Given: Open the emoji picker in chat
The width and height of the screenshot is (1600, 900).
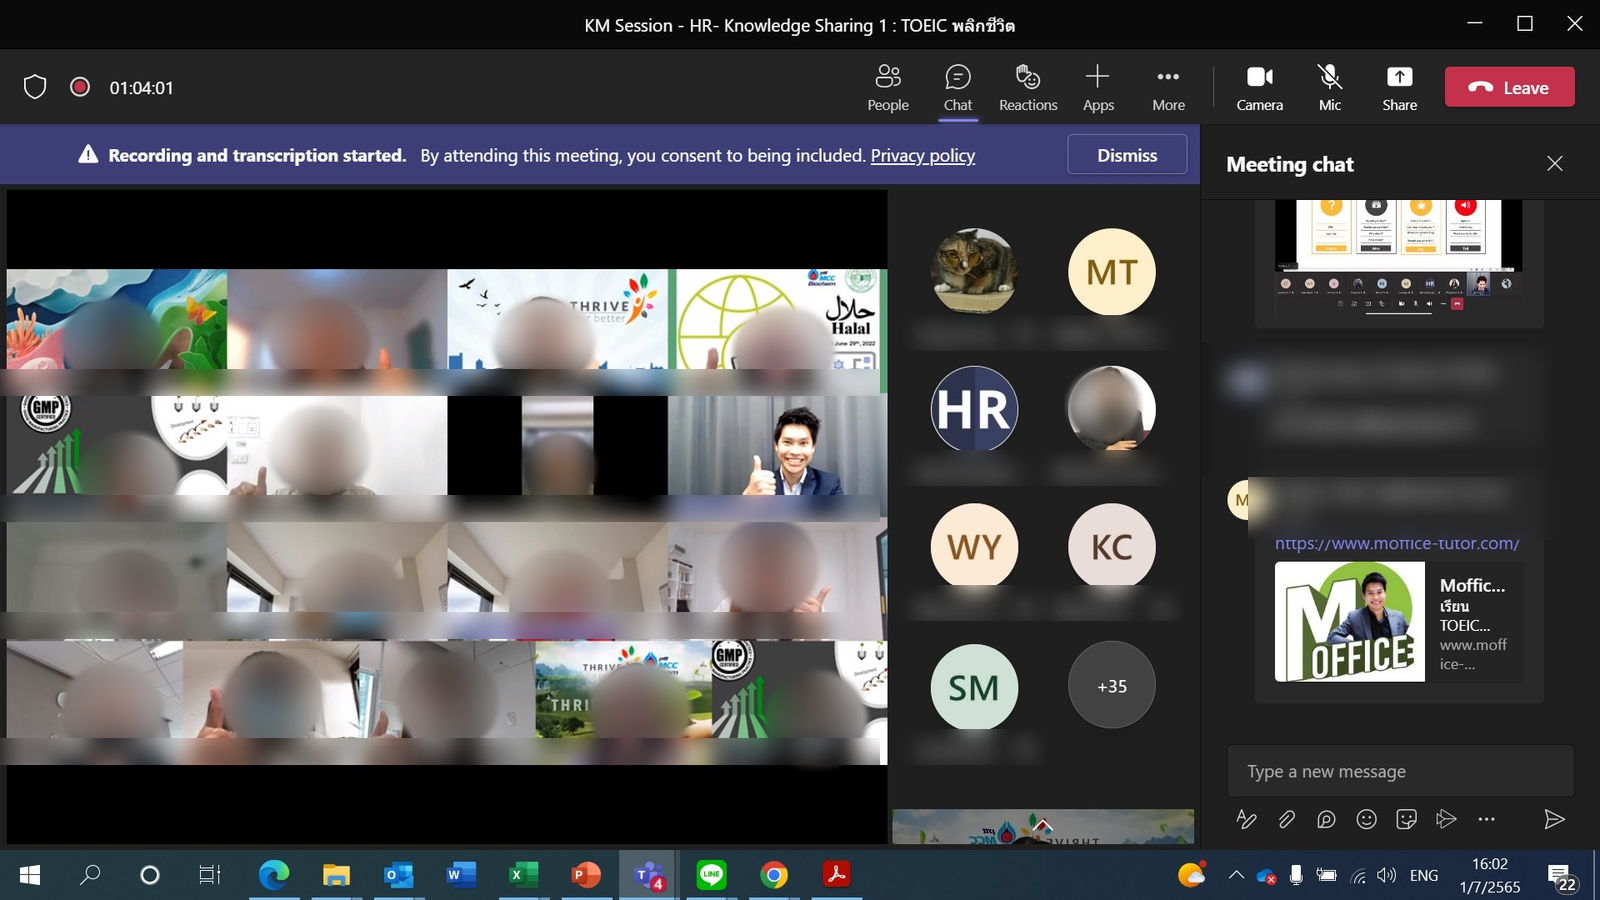Looking at the screenshot, I should pyautogui.click(x=1366, y=819).
